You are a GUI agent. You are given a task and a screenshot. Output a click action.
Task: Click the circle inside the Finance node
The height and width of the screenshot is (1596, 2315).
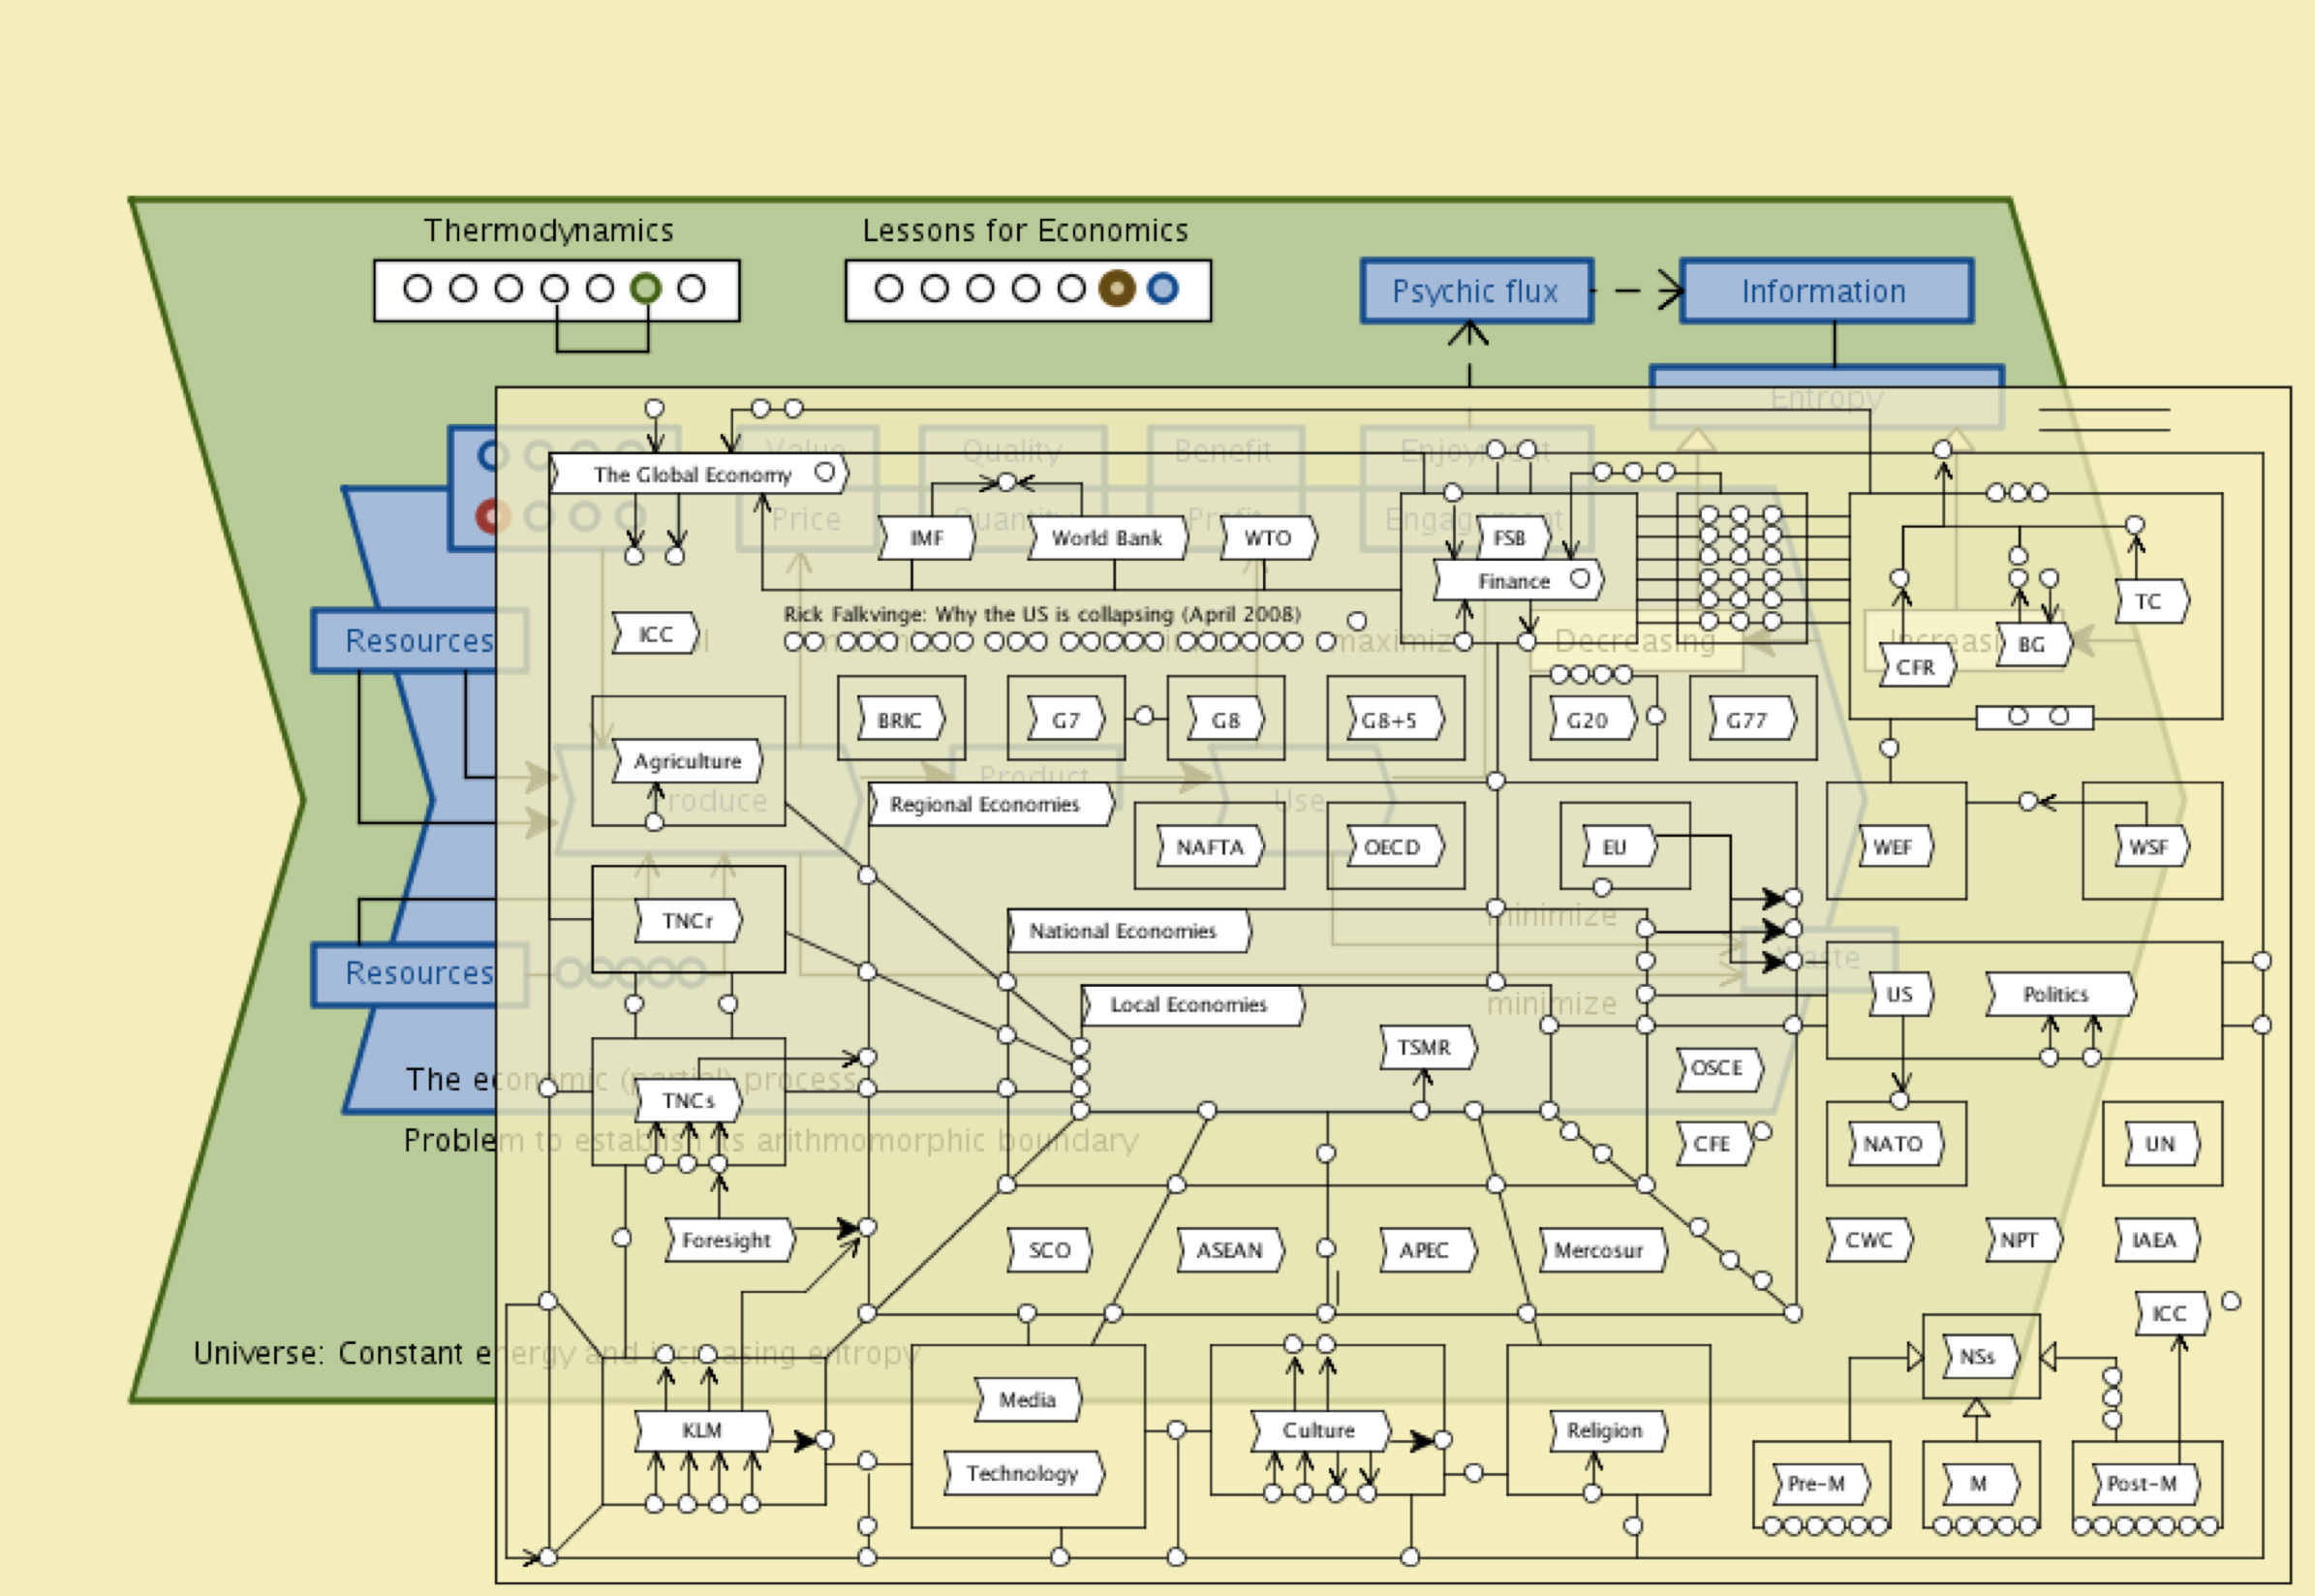tap(1580, 578)
